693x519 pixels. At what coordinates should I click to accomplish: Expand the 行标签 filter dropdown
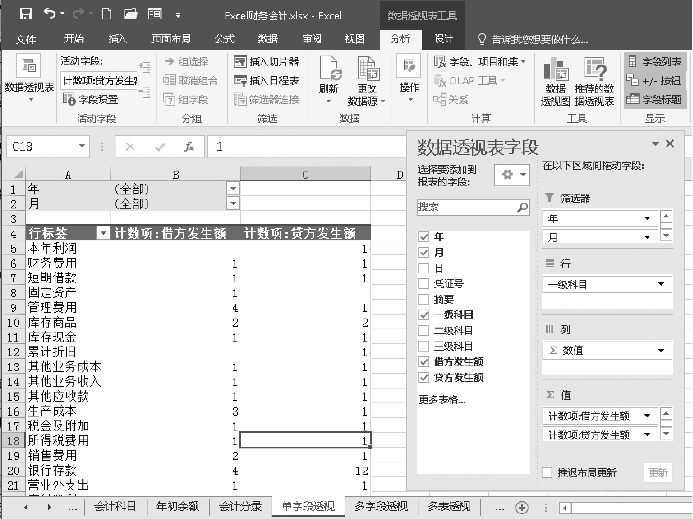[x=102, y=233]
